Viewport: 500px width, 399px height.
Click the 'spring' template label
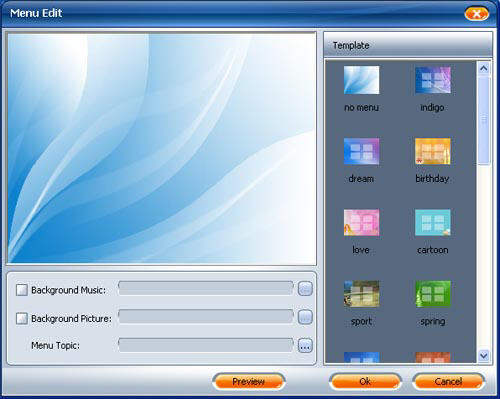pos(433,321)
